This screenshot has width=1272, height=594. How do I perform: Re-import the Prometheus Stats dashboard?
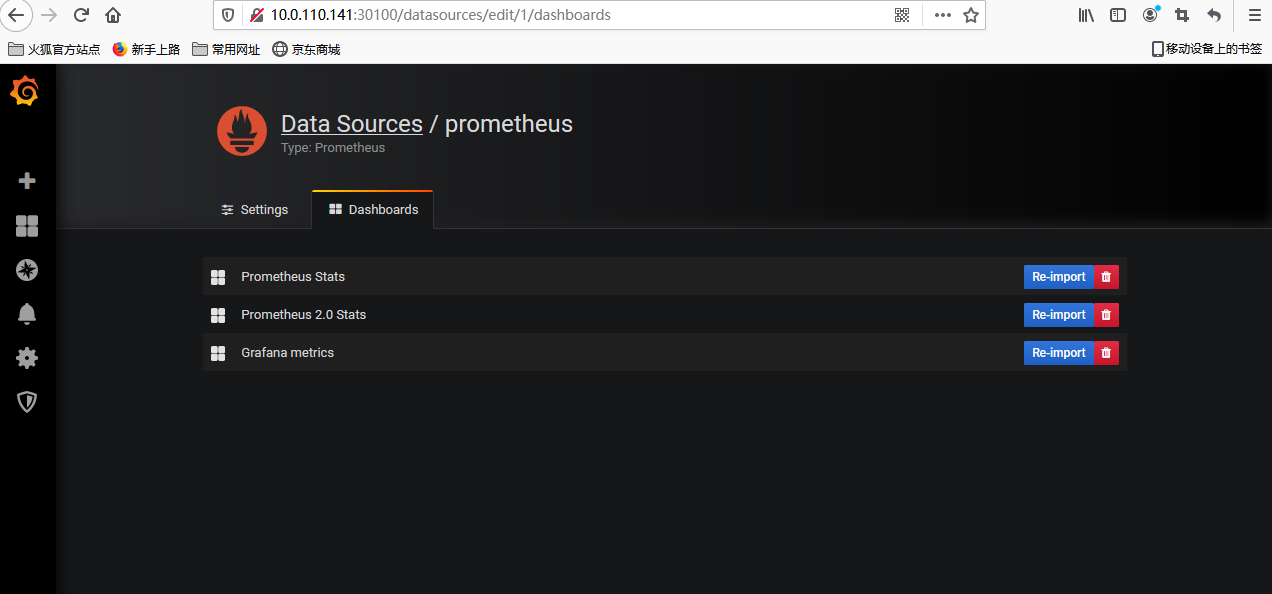pos(1059,277)
